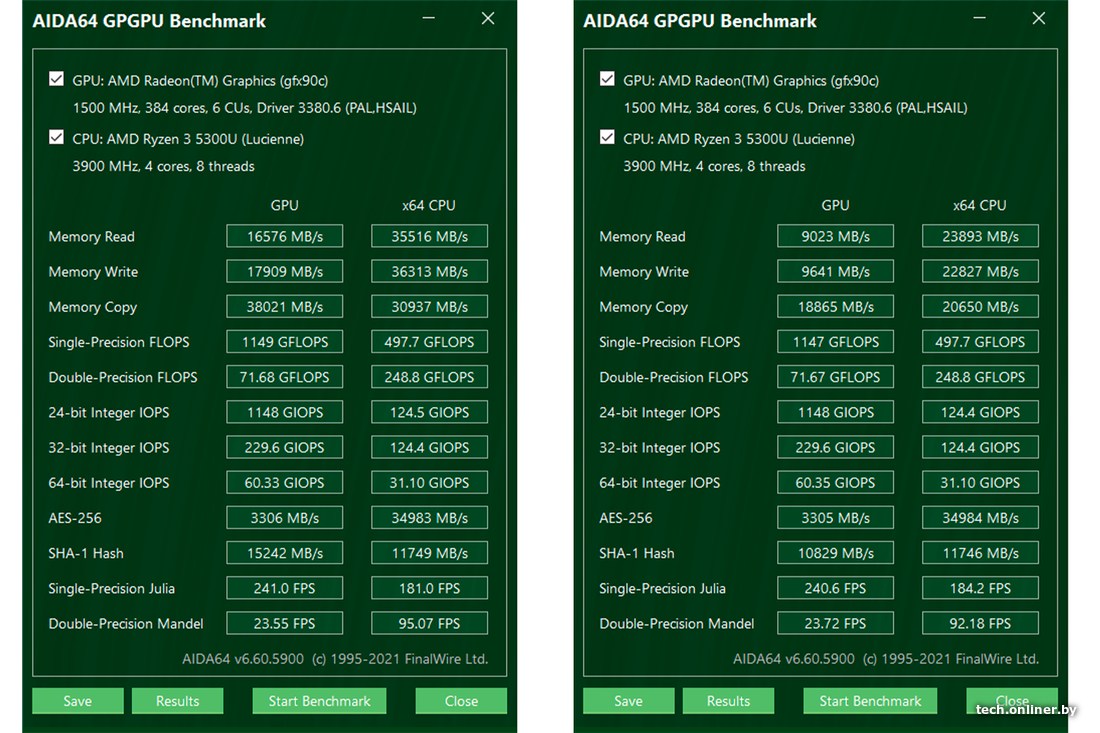This screenshot has width=1100, height=733.
Task: Minimize the left AIDA64 GPGPU window
Action: coord(429,19)
